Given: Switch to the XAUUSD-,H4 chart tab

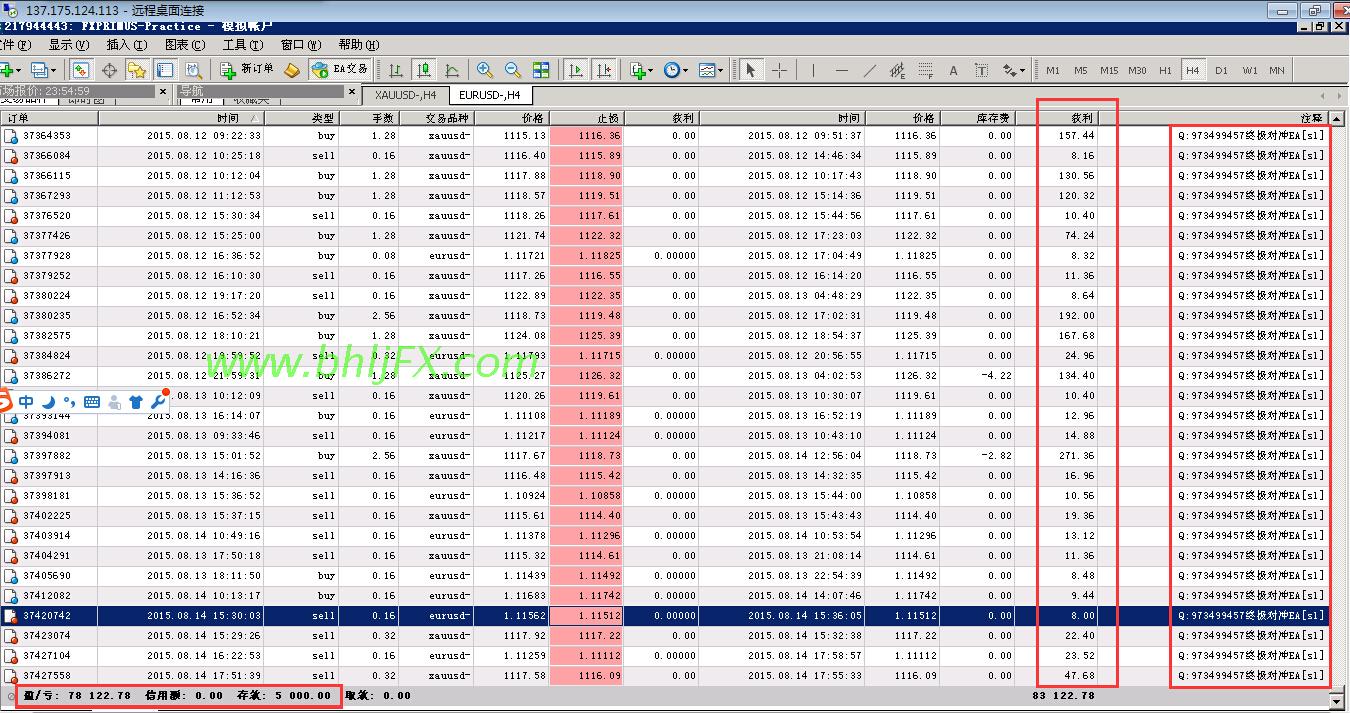Looking at the screenshot, I should 405,96.
